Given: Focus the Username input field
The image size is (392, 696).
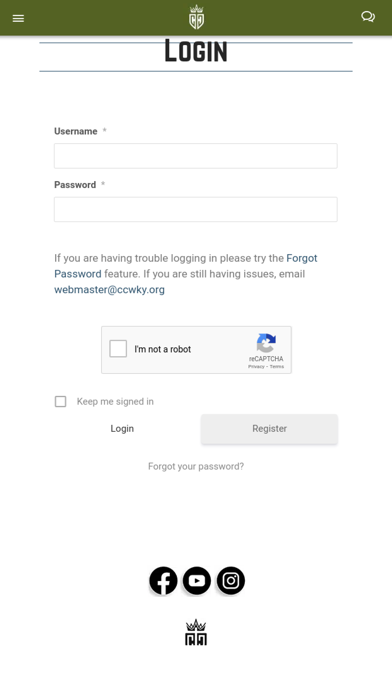Looking at the screenshot, I should 196,156.
